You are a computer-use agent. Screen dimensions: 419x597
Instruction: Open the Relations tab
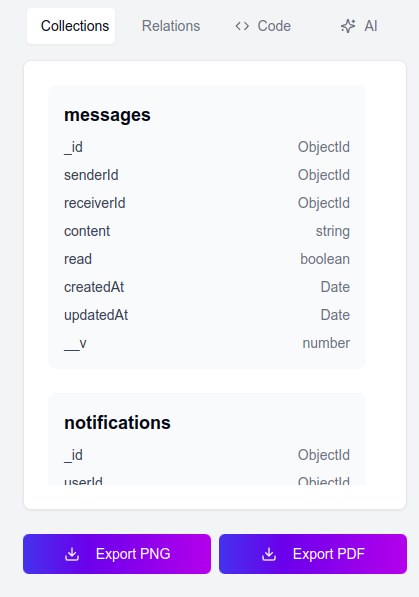171,26
